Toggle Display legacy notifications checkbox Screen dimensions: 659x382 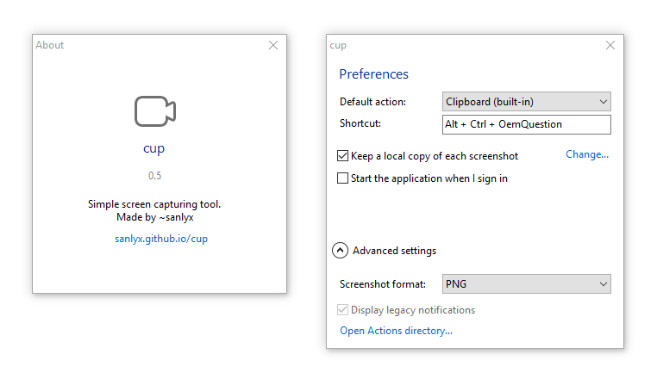tap(343, 310)
